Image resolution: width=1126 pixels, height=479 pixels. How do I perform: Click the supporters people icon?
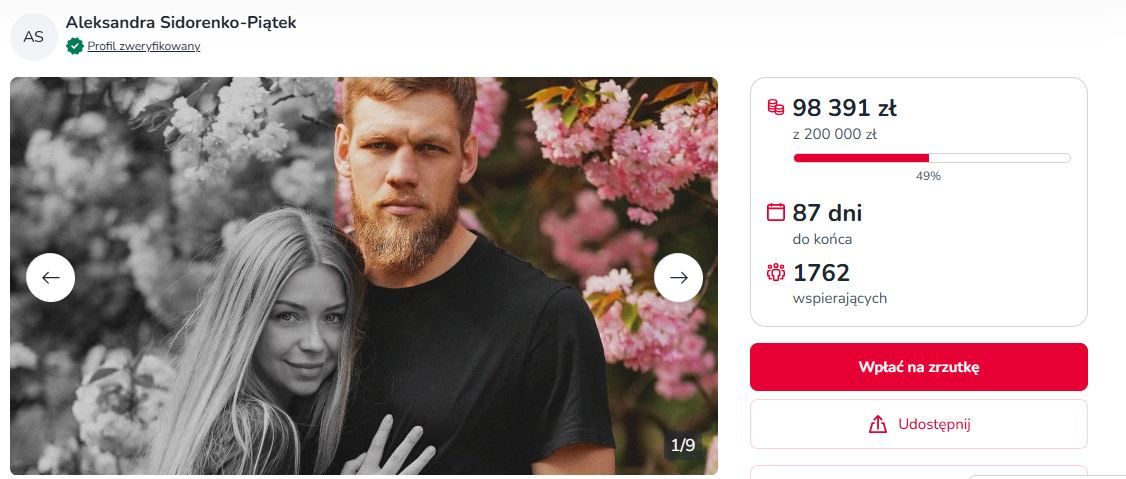[x=776, y=272]
